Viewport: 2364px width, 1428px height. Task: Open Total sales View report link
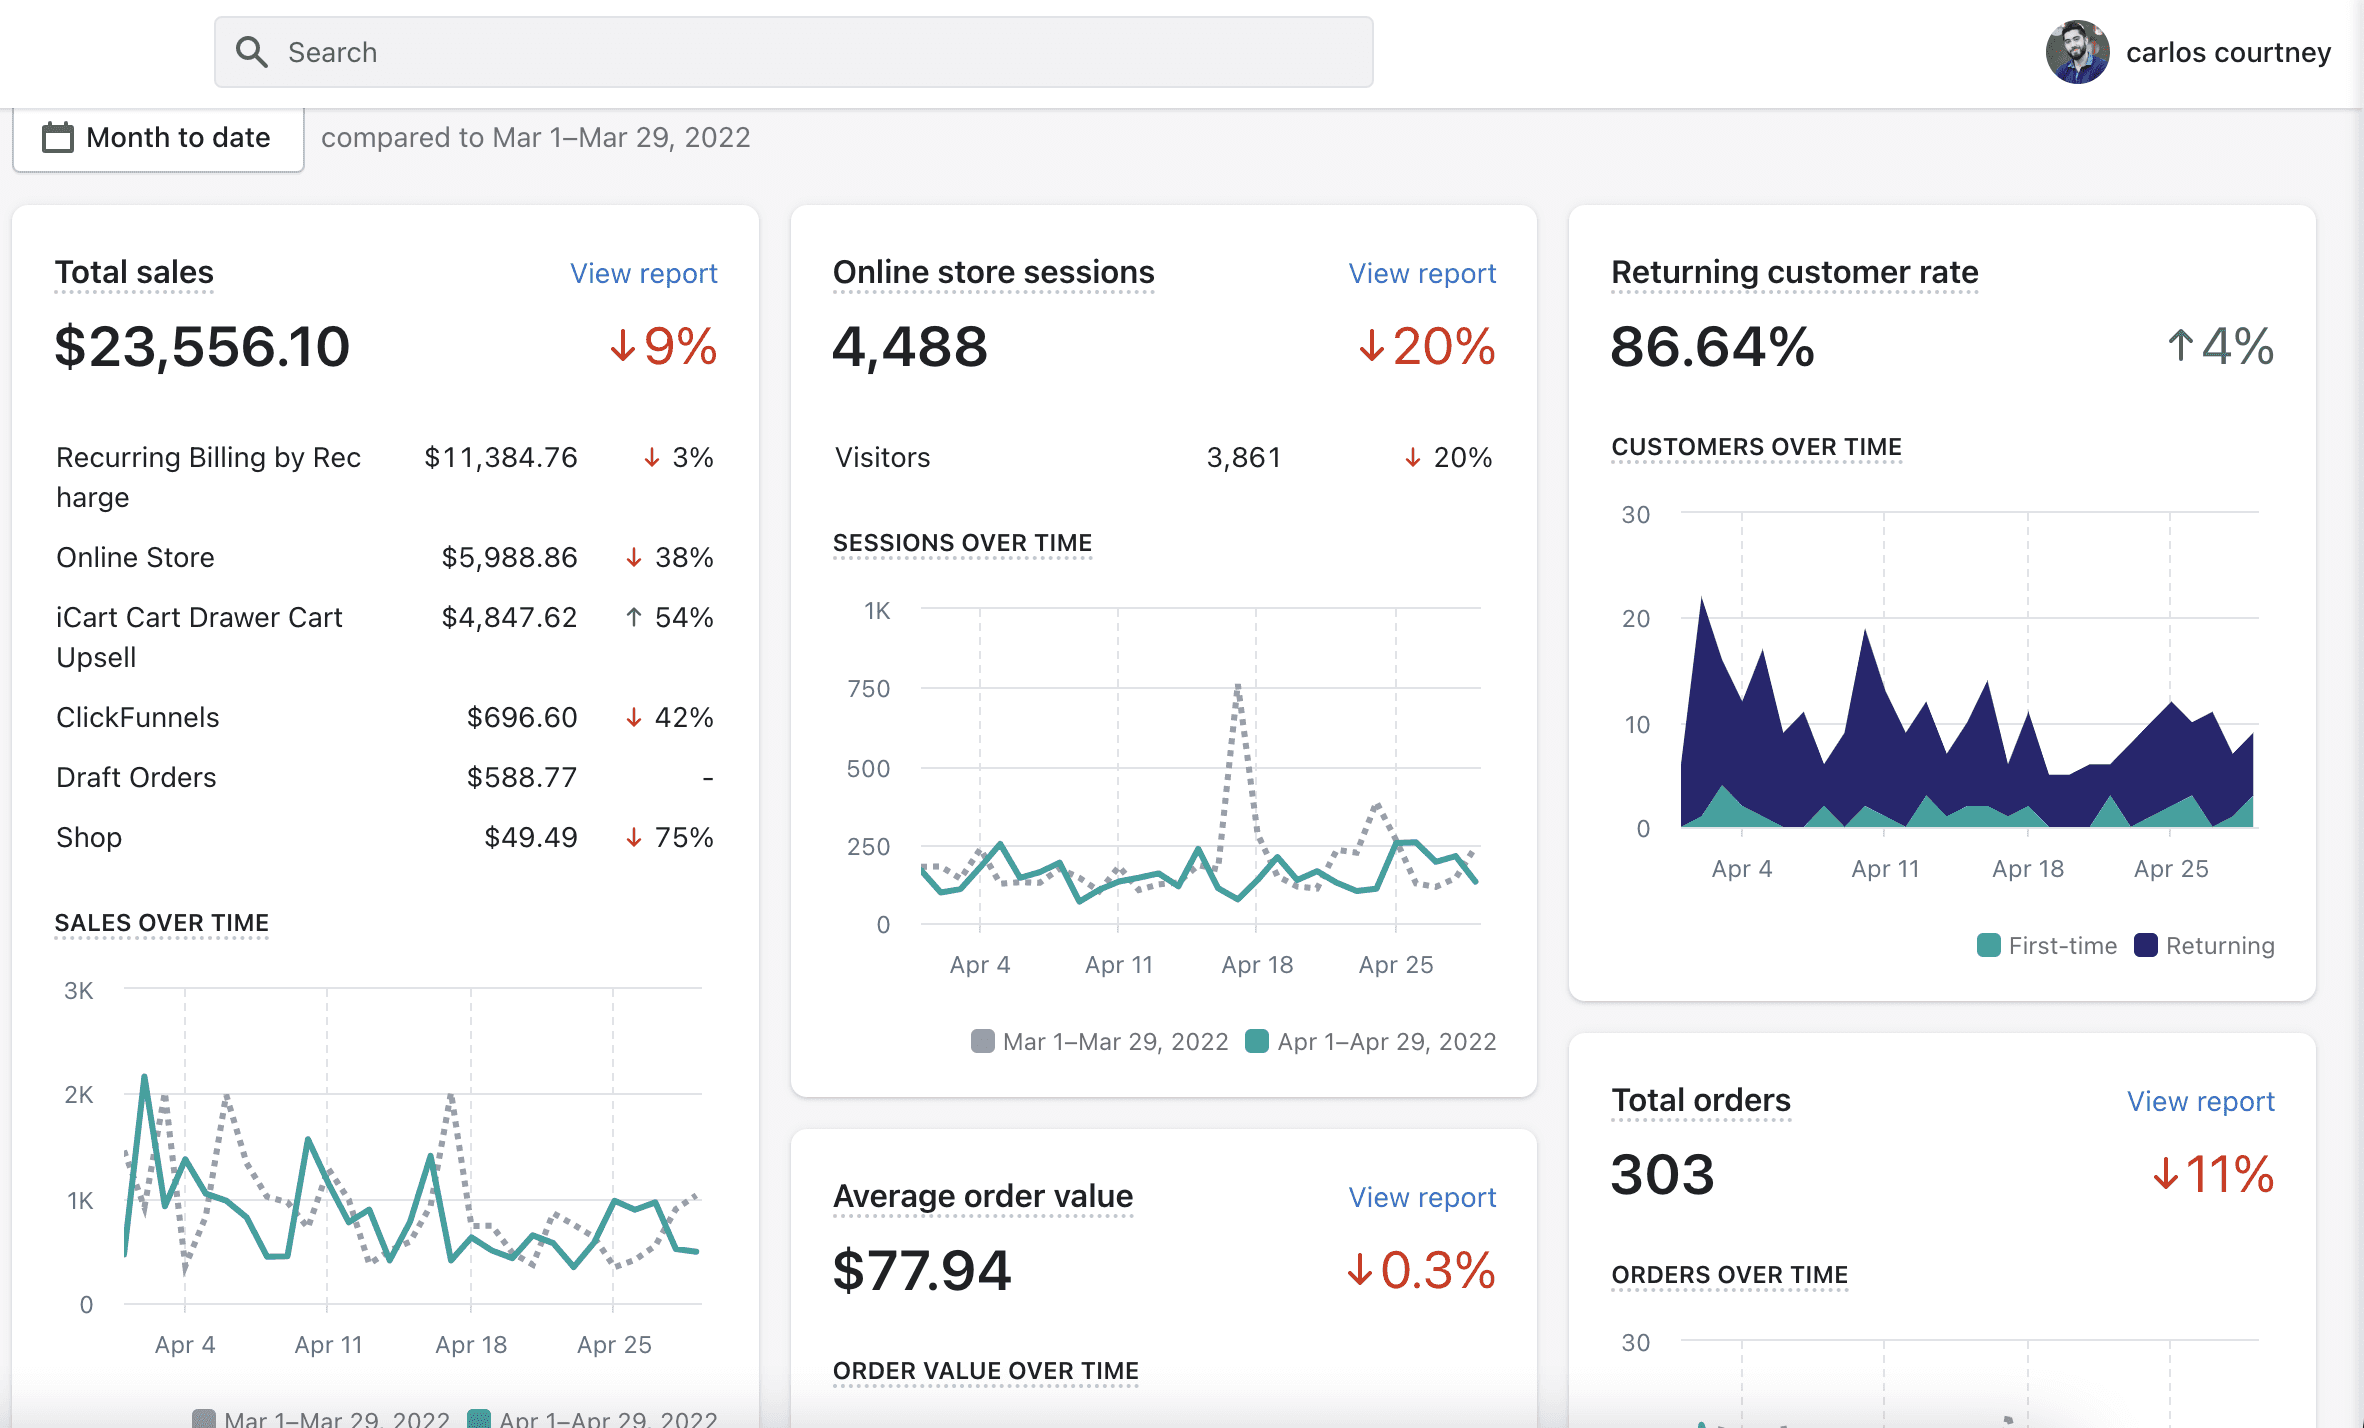pos(643,273)
